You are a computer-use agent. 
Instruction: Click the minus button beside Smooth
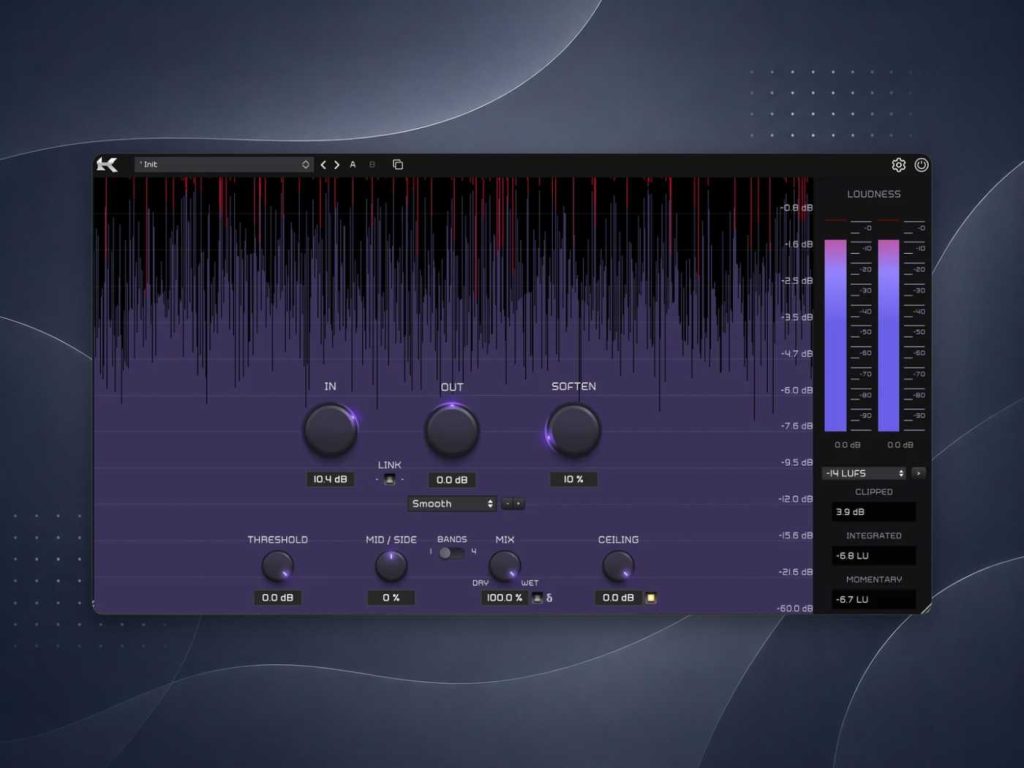[507, 504]
